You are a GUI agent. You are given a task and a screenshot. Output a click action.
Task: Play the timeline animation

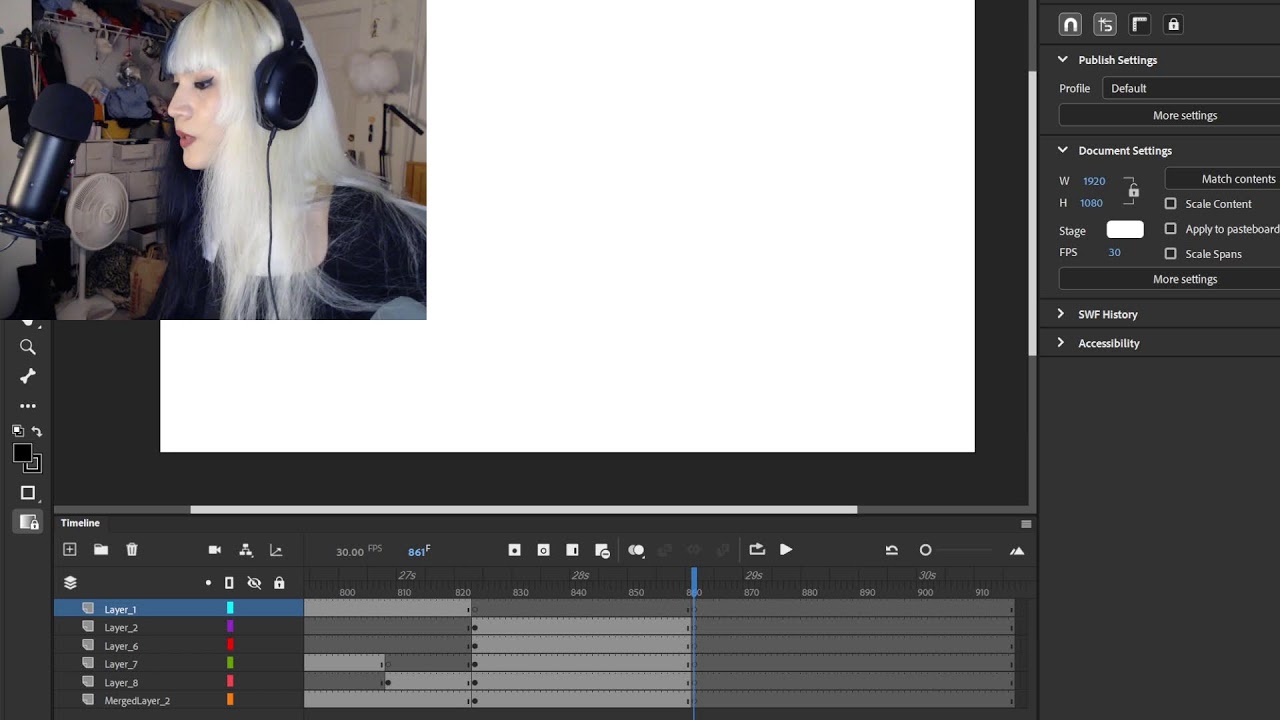coord(786,550)
